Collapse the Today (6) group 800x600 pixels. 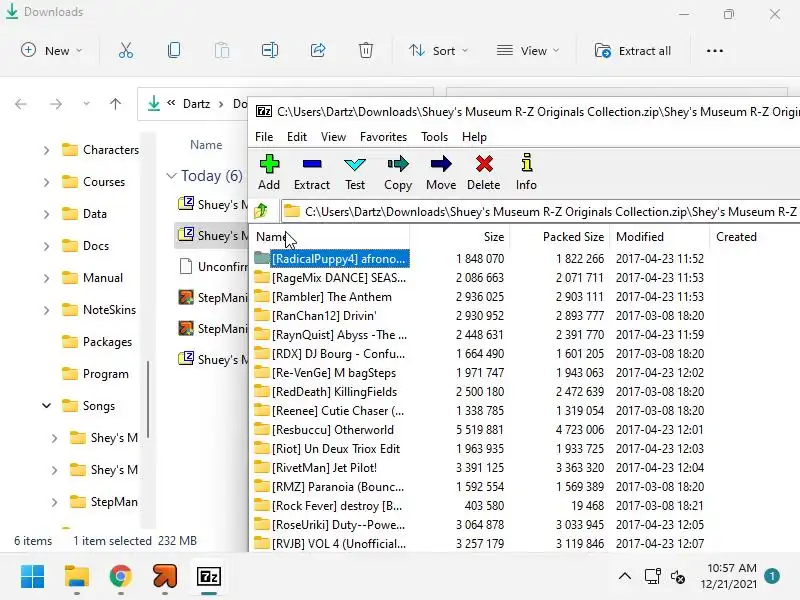(x=171, y=176)
